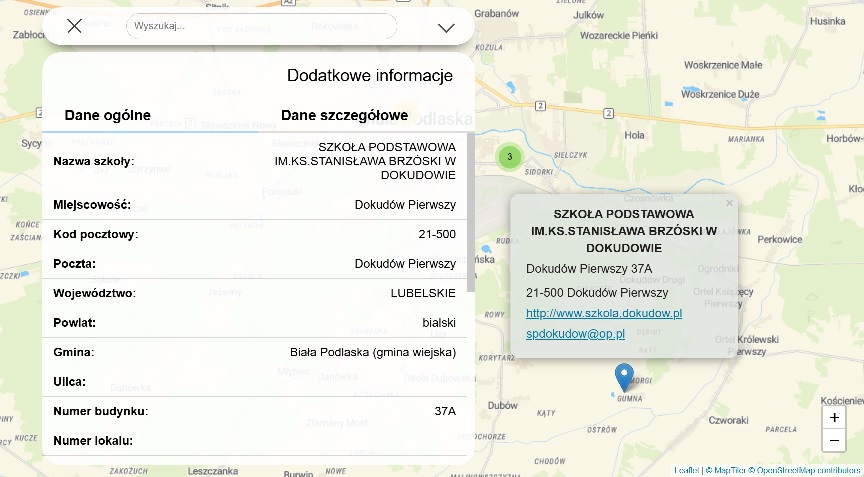This screenshot has width=864, height=477.
Task: Click the 'Miejscowość:' label
Action: pos(92,205)
